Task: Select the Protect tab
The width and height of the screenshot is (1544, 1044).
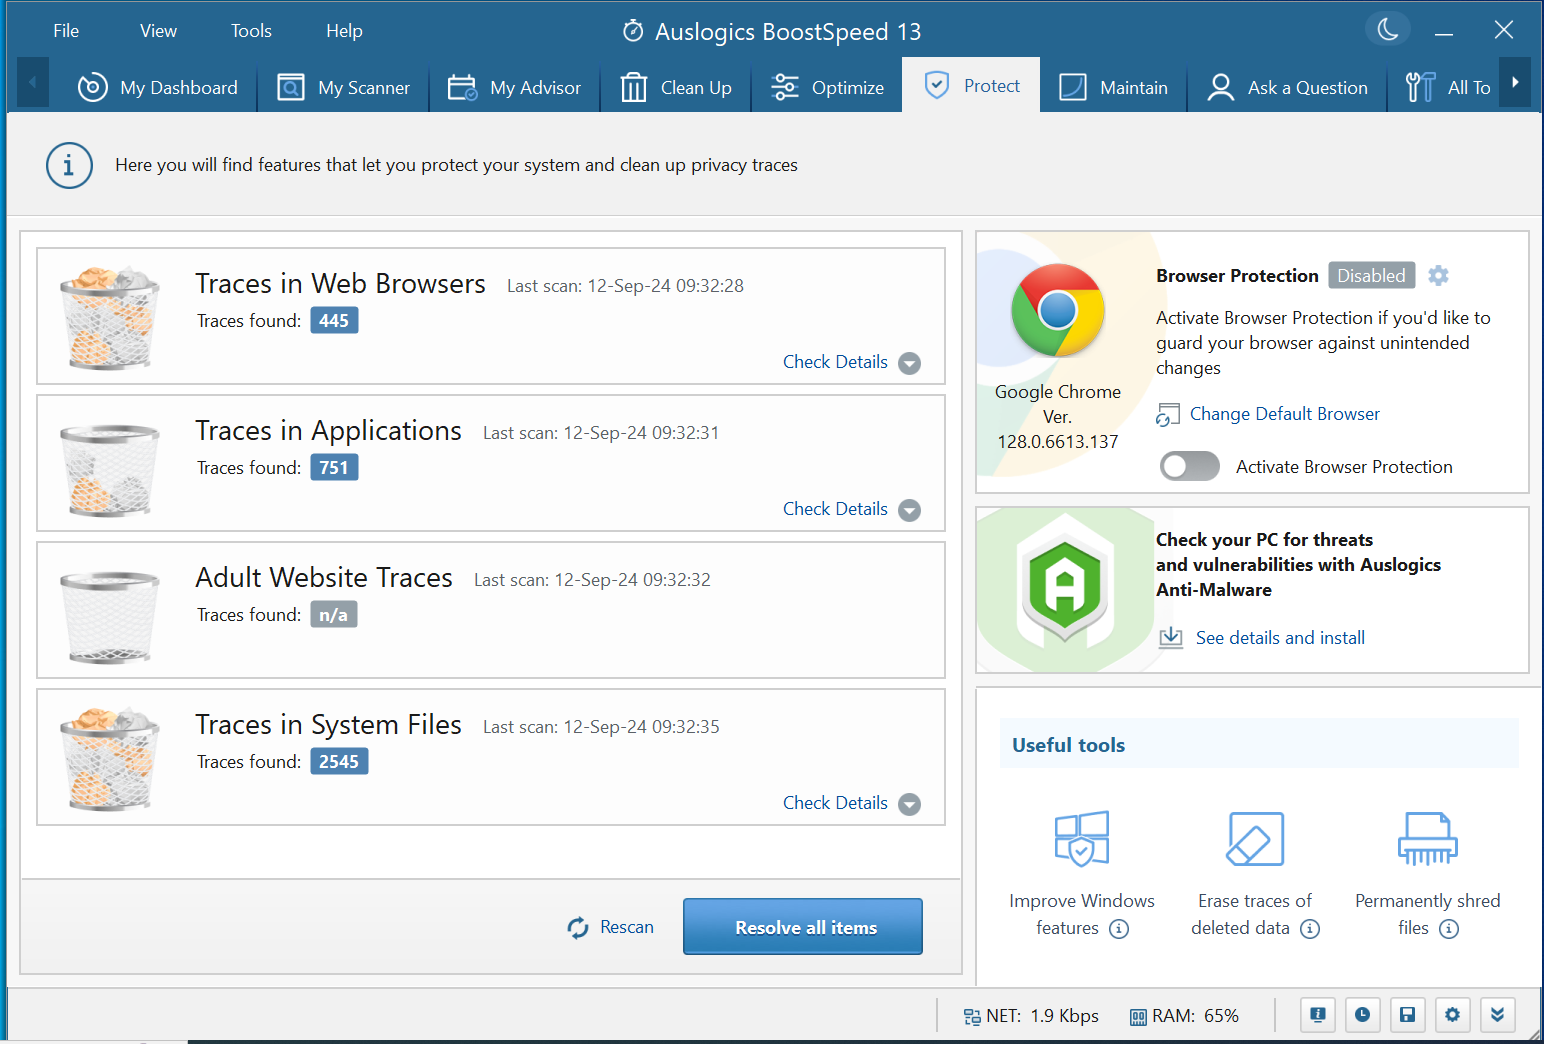Action: click(x=971, y=85)
